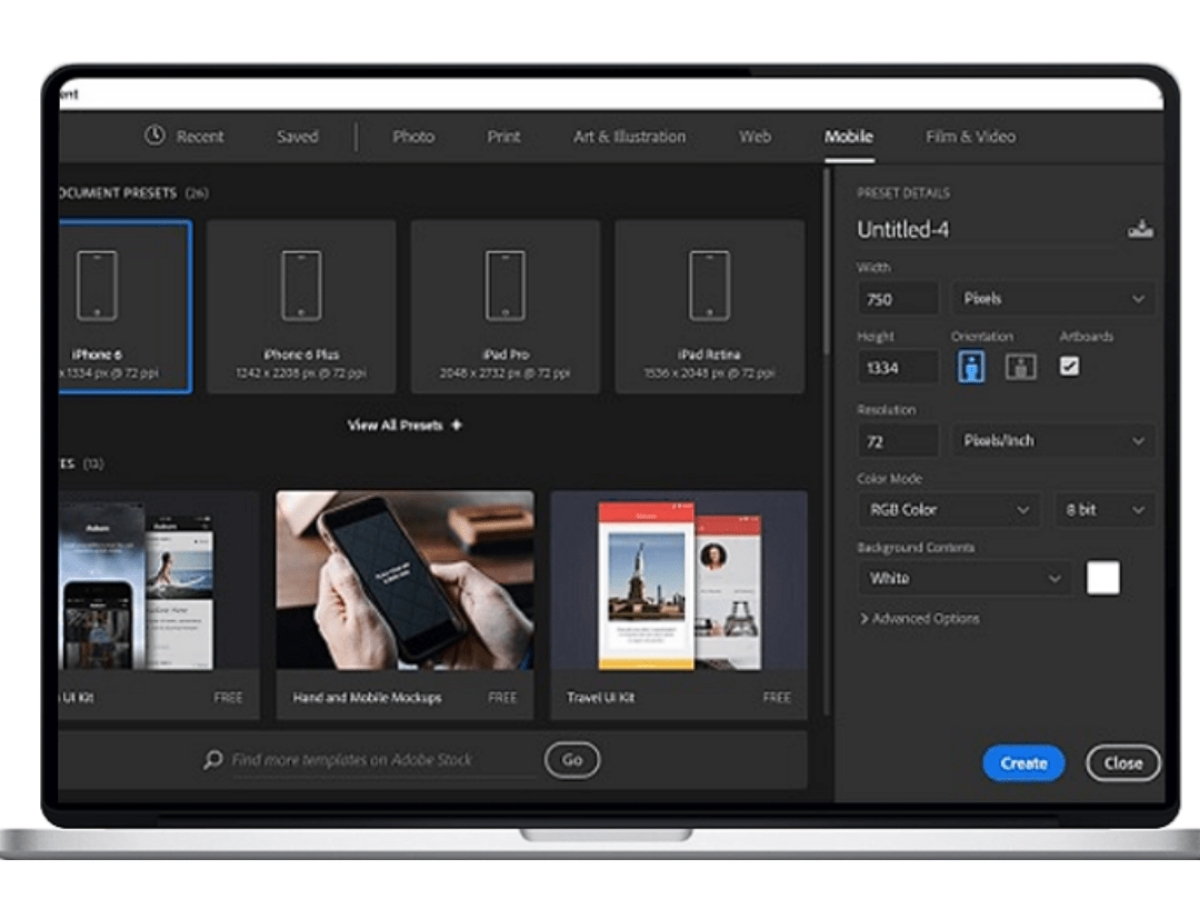Viewport: 1200px width, 900px height.
Task: Click the save document preset icon
Action: pos(1140,230)
